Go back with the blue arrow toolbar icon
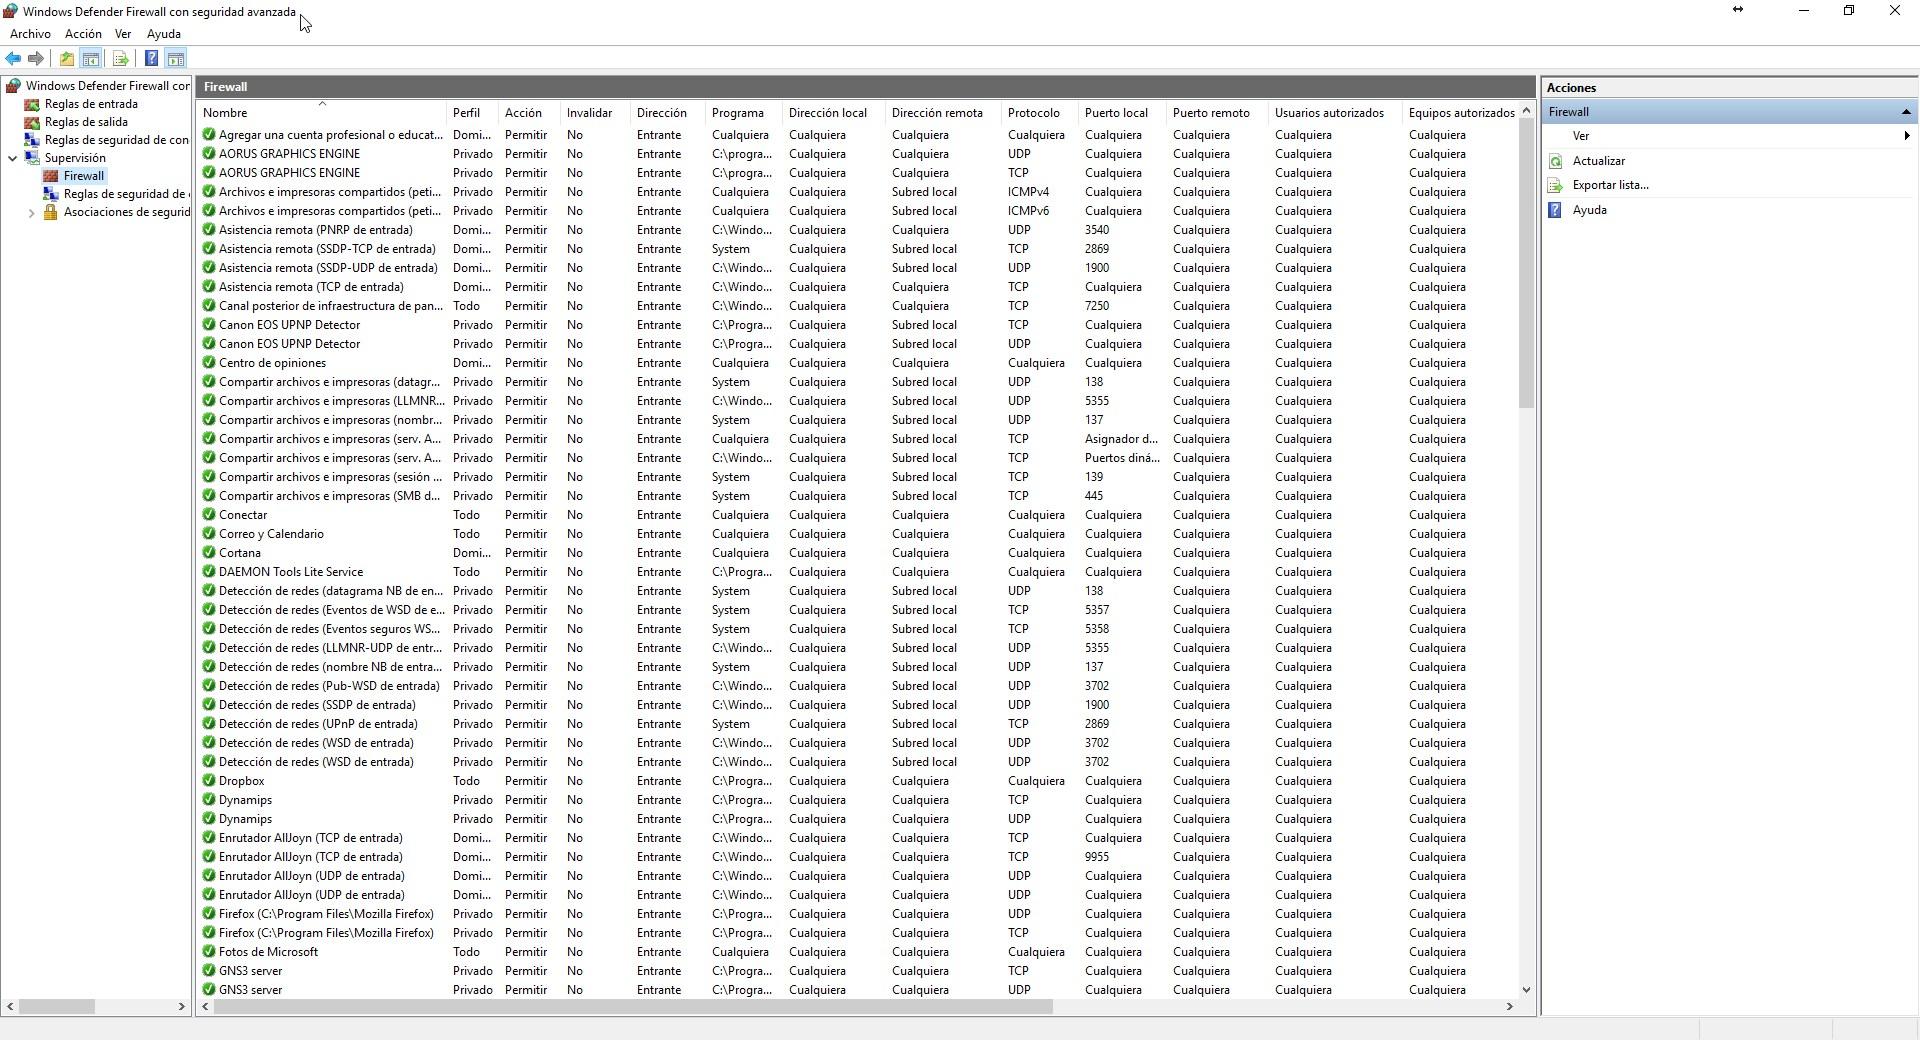The image size is (1920, 1040). pyautogui.click(x=13, y=59)
